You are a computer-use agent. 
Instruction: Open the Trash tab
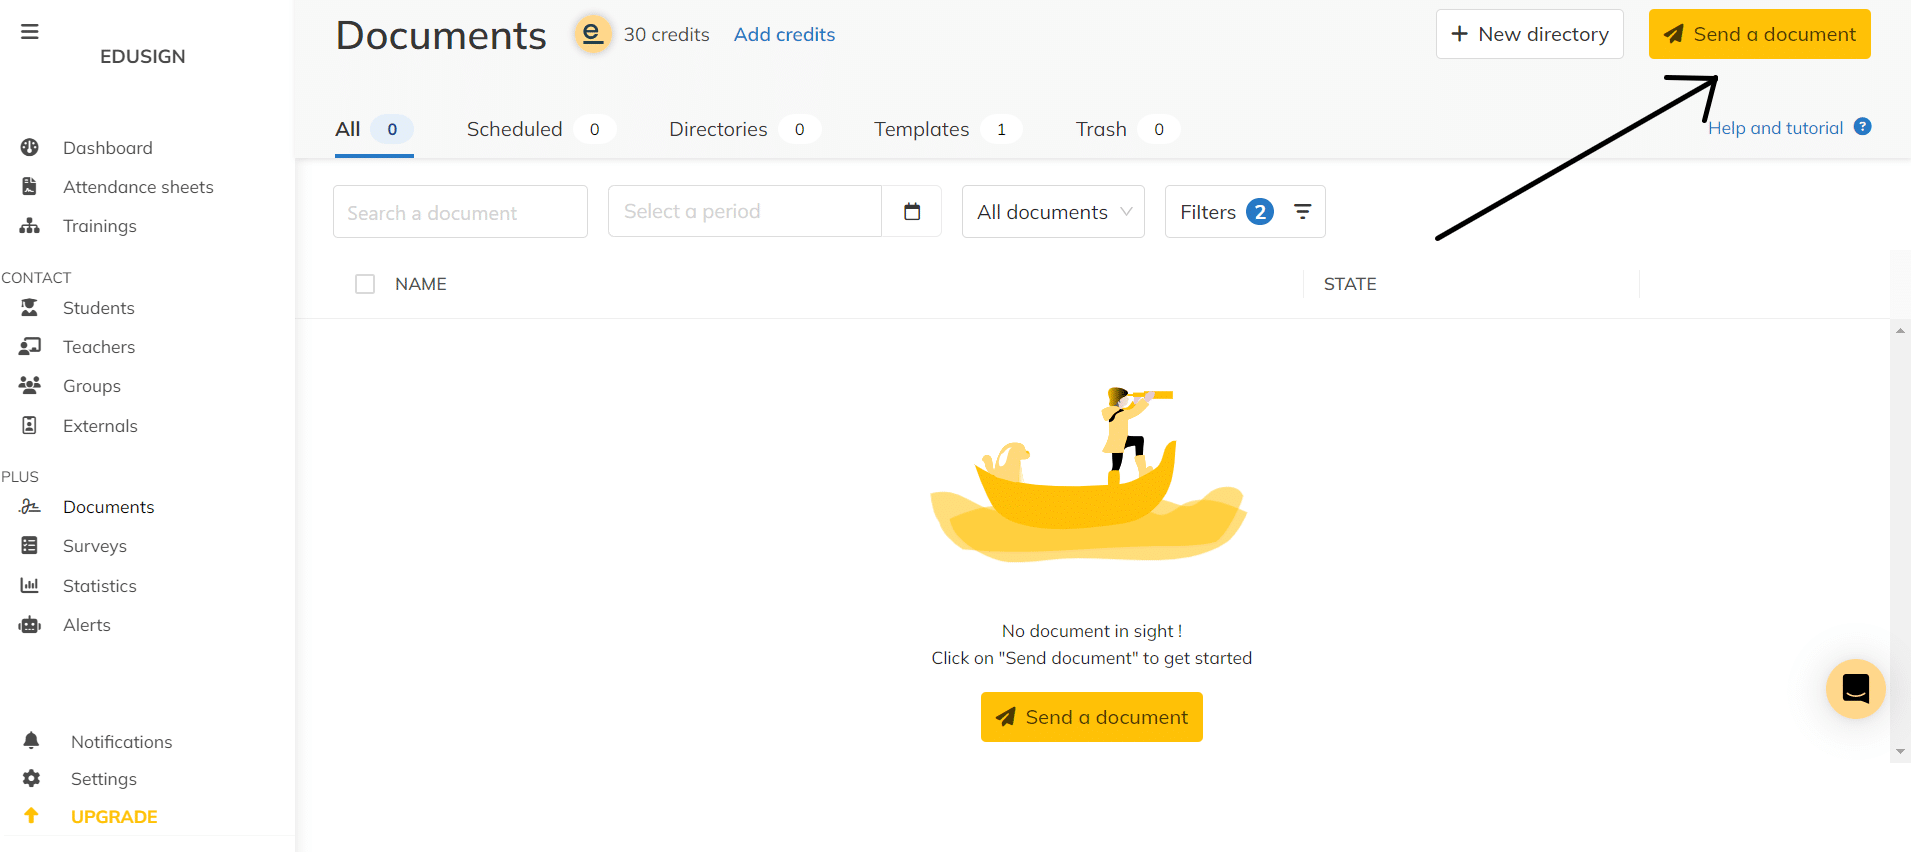[x=1101, y=129]
